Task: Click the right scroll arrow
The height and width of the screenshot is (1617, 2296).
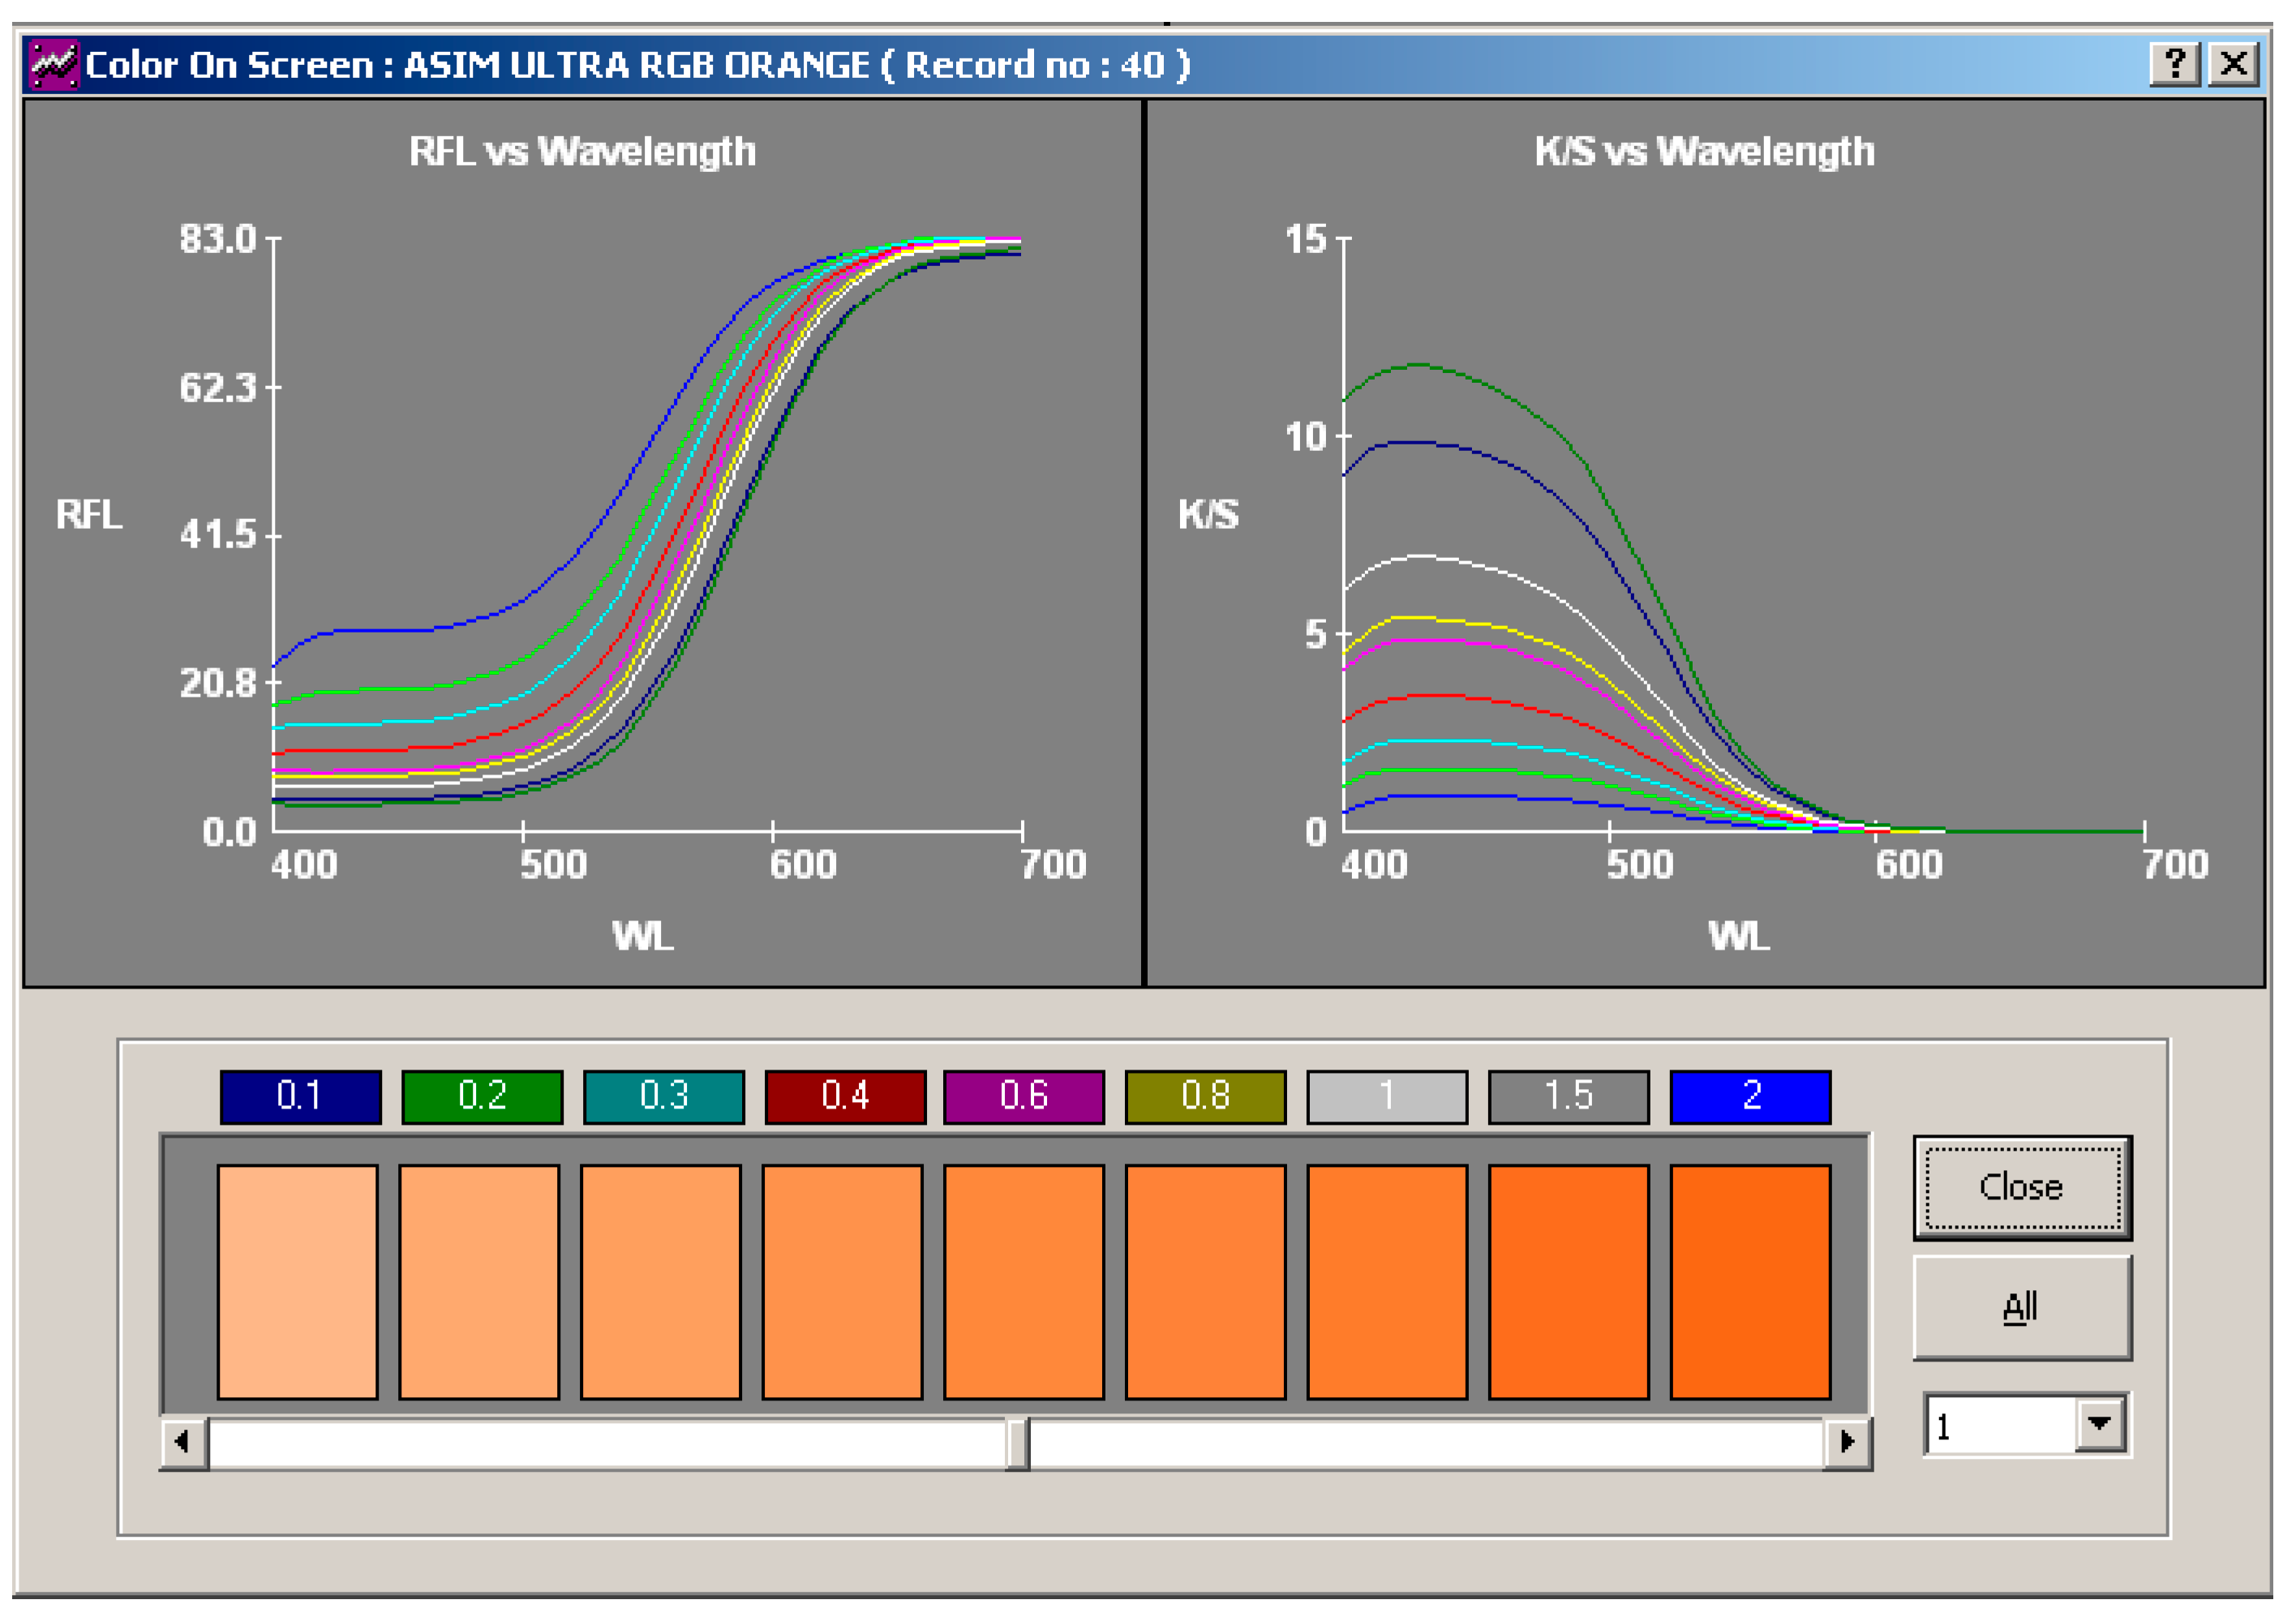Action: pos(1847,1442)
